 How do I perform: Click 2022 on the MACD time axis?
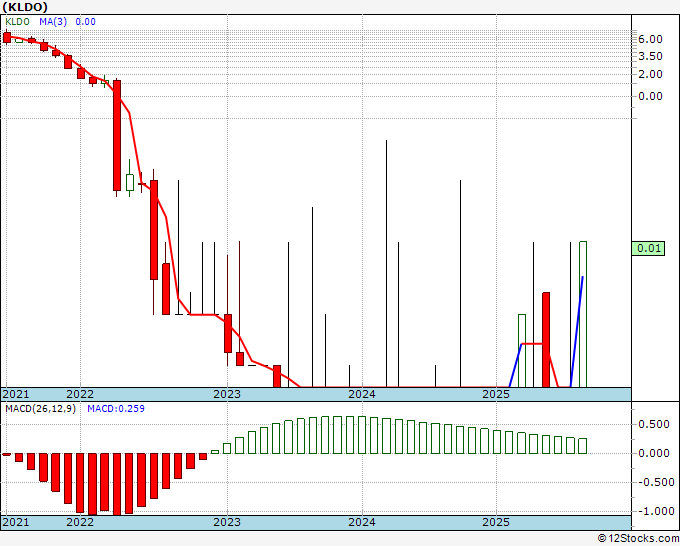pos(80,522)
